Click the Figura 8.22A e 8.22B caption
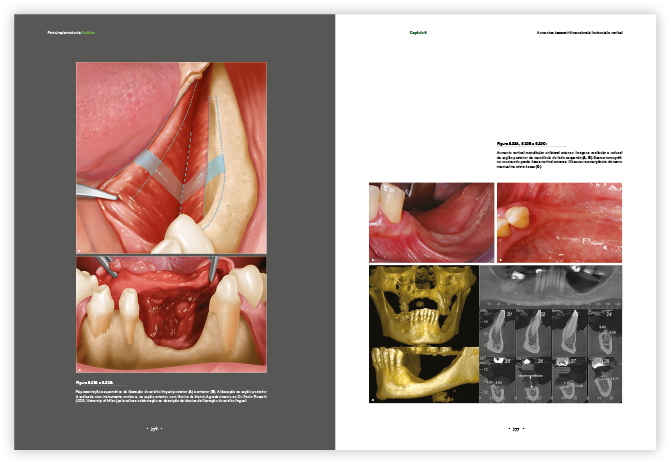 103,381
